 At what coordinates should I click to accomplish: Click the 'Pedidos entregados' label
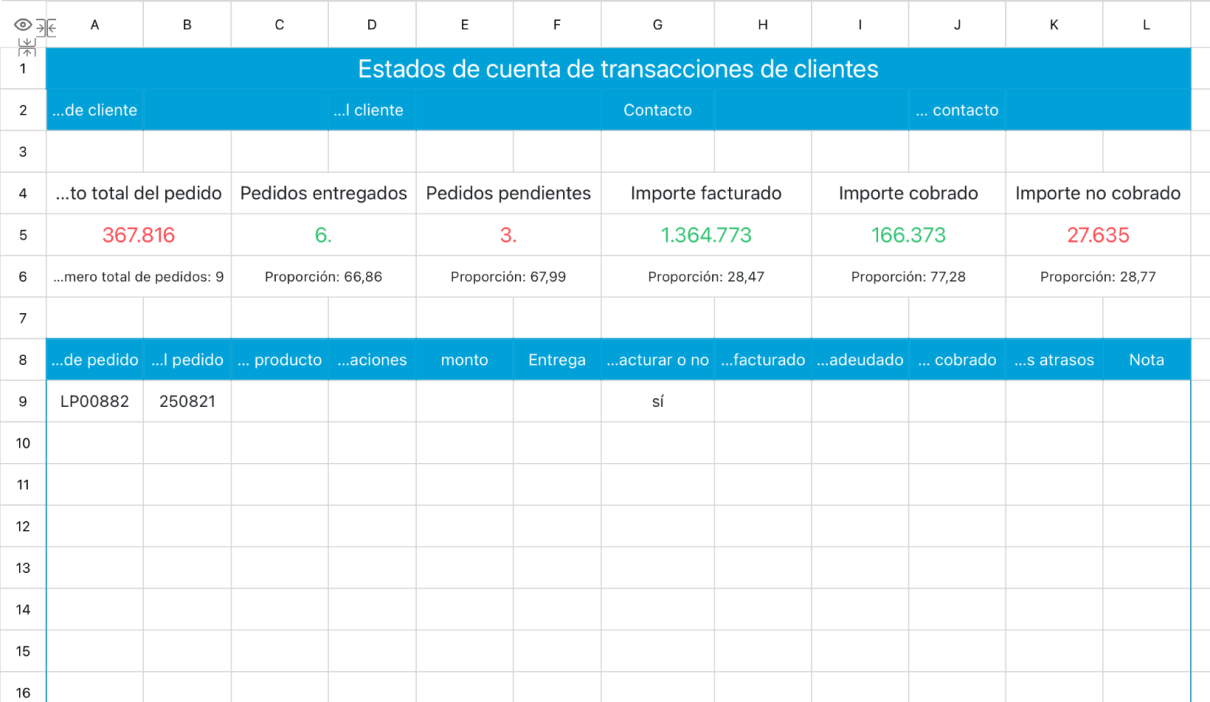324,193
